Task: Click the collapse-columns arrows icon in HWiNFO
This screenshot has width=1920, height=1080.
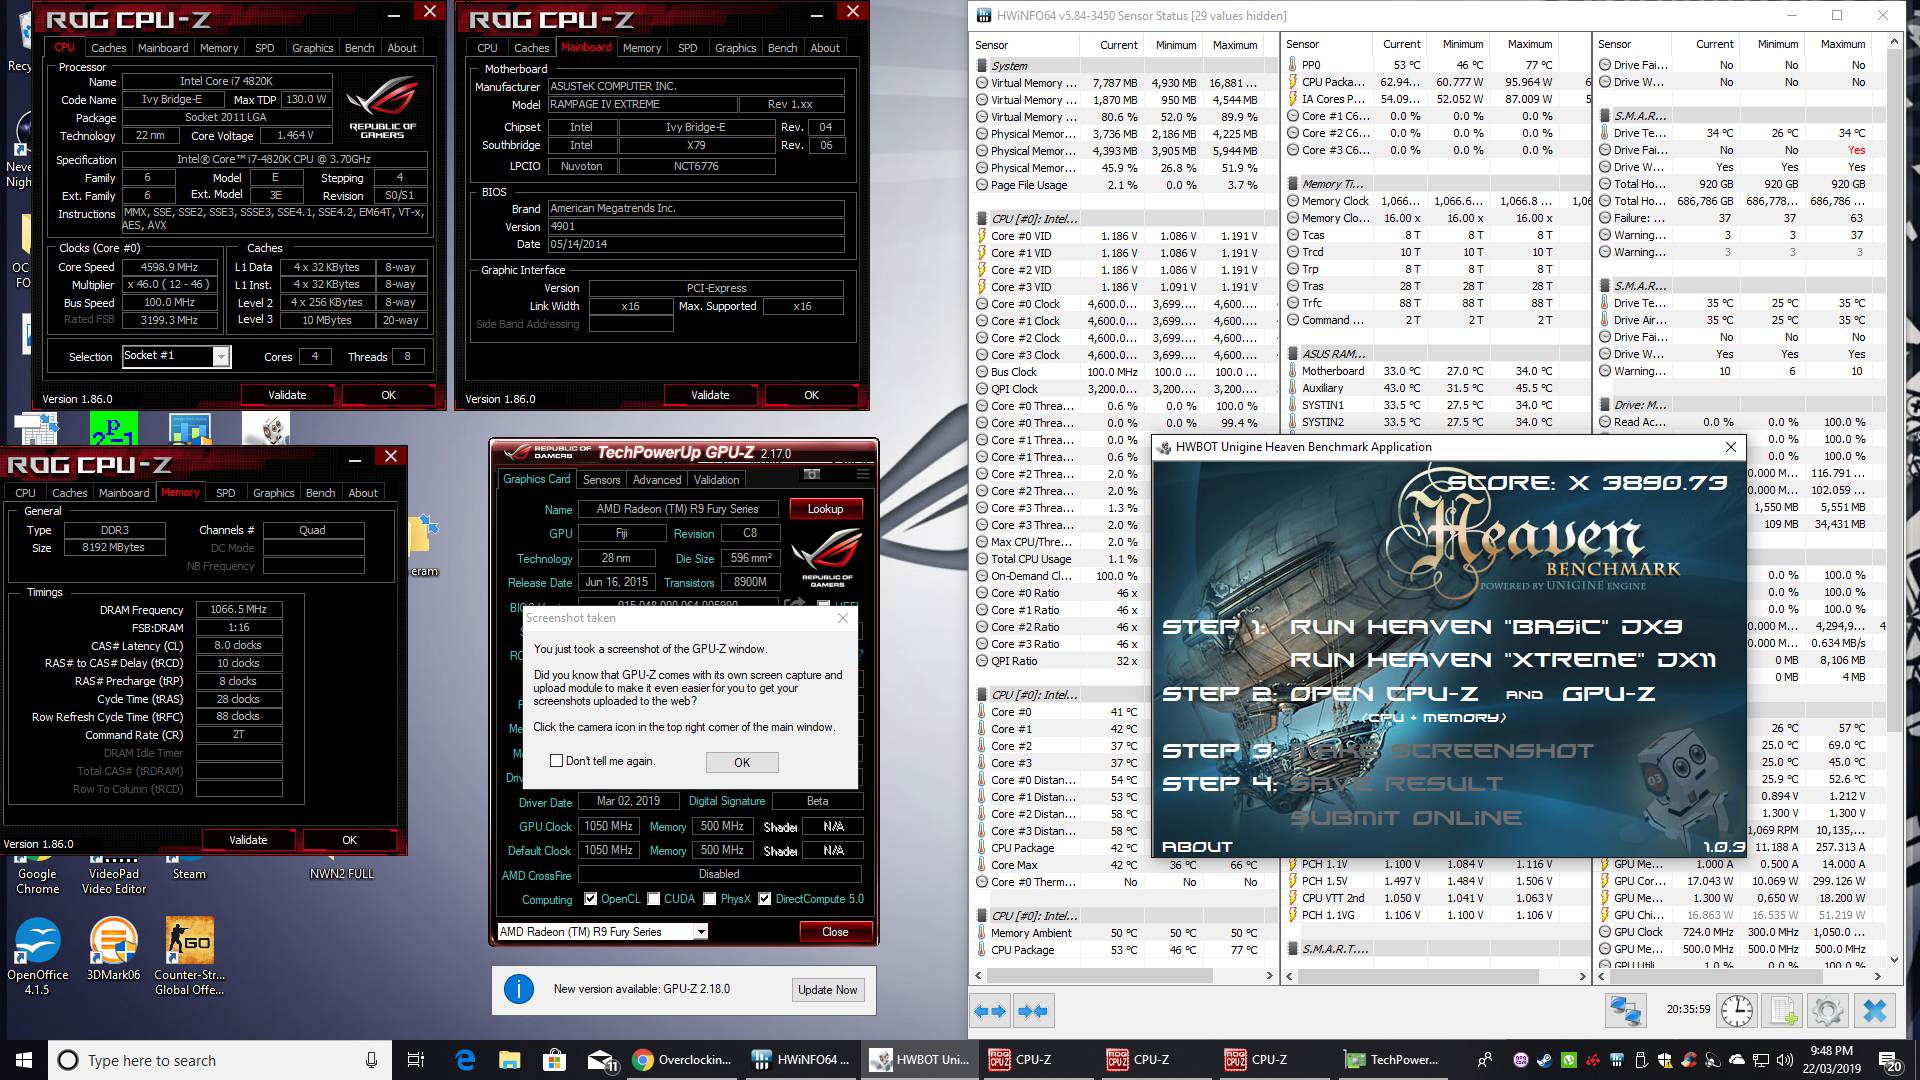Action: (x=1033, y=1011)
